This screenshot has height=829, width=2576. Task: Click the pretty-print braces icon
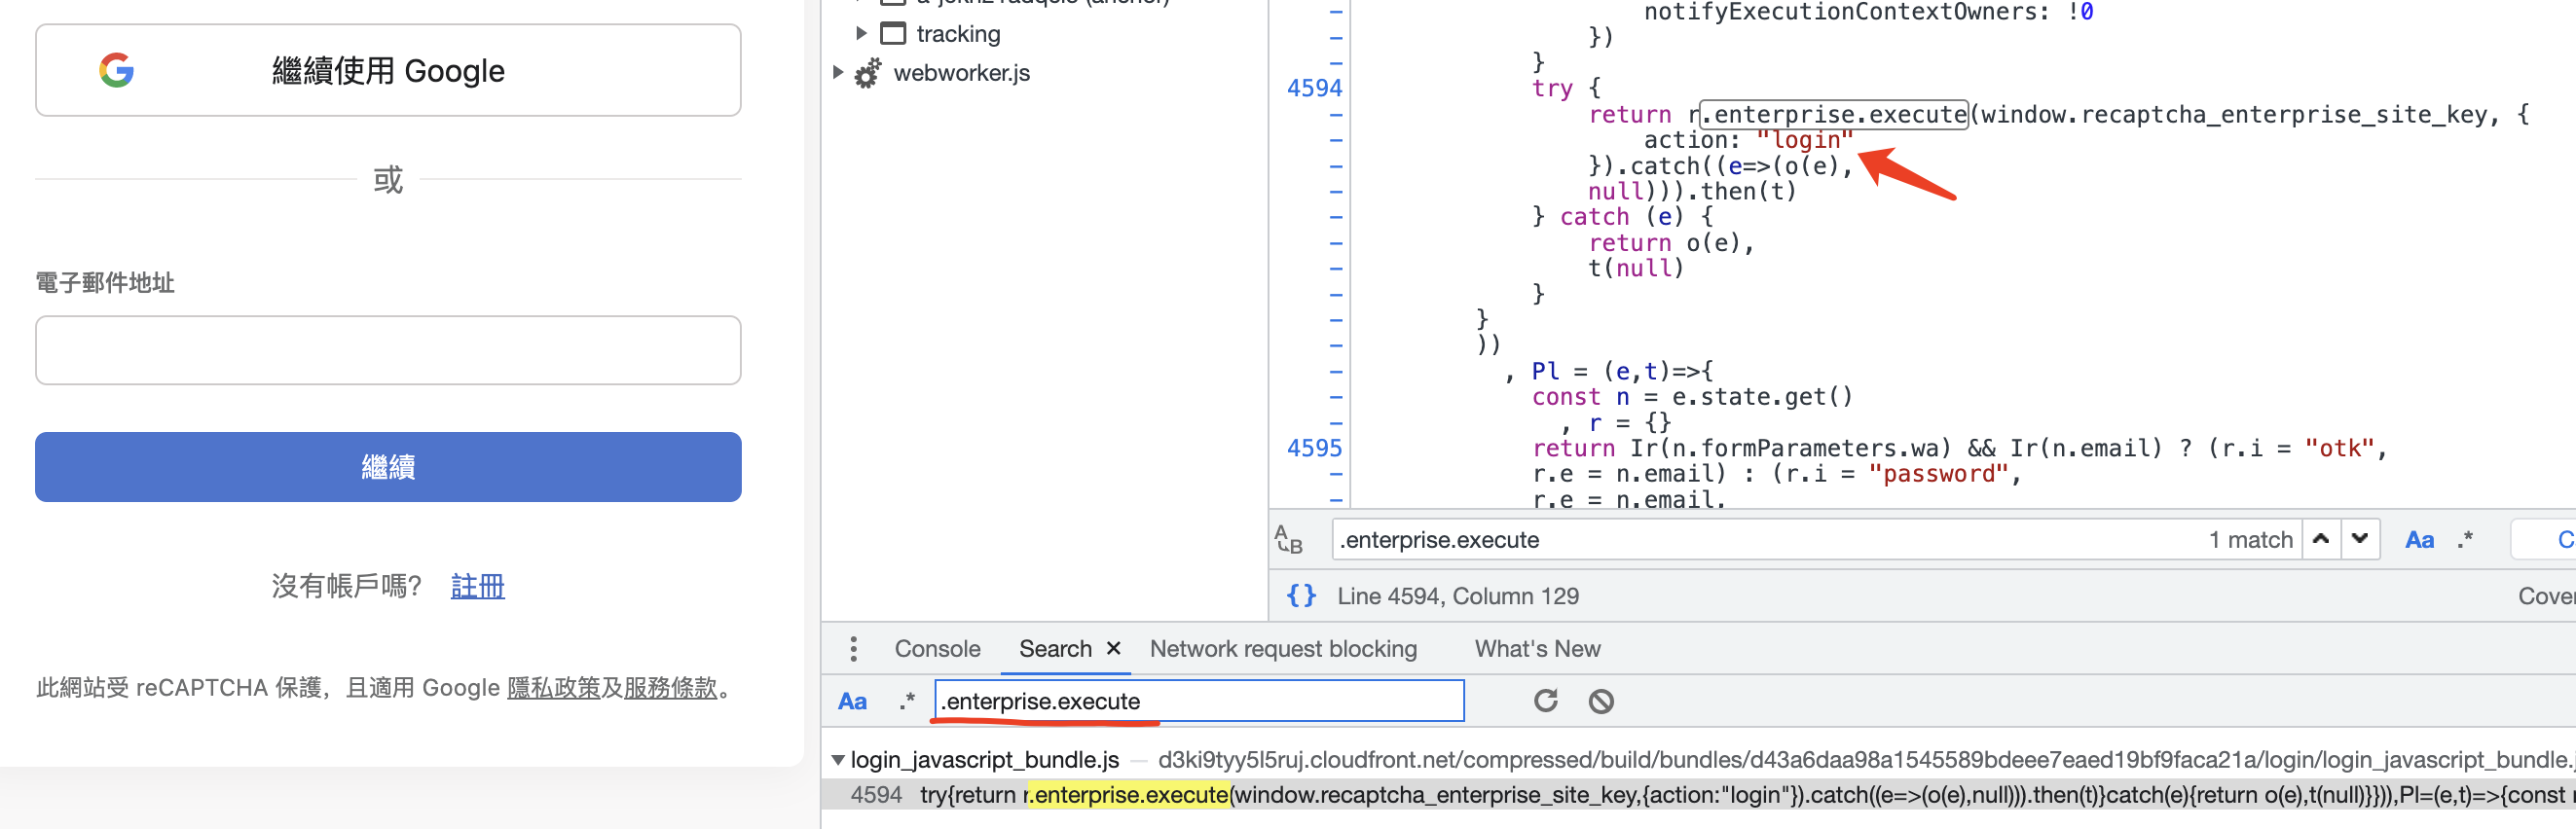tap(1301, 596)
